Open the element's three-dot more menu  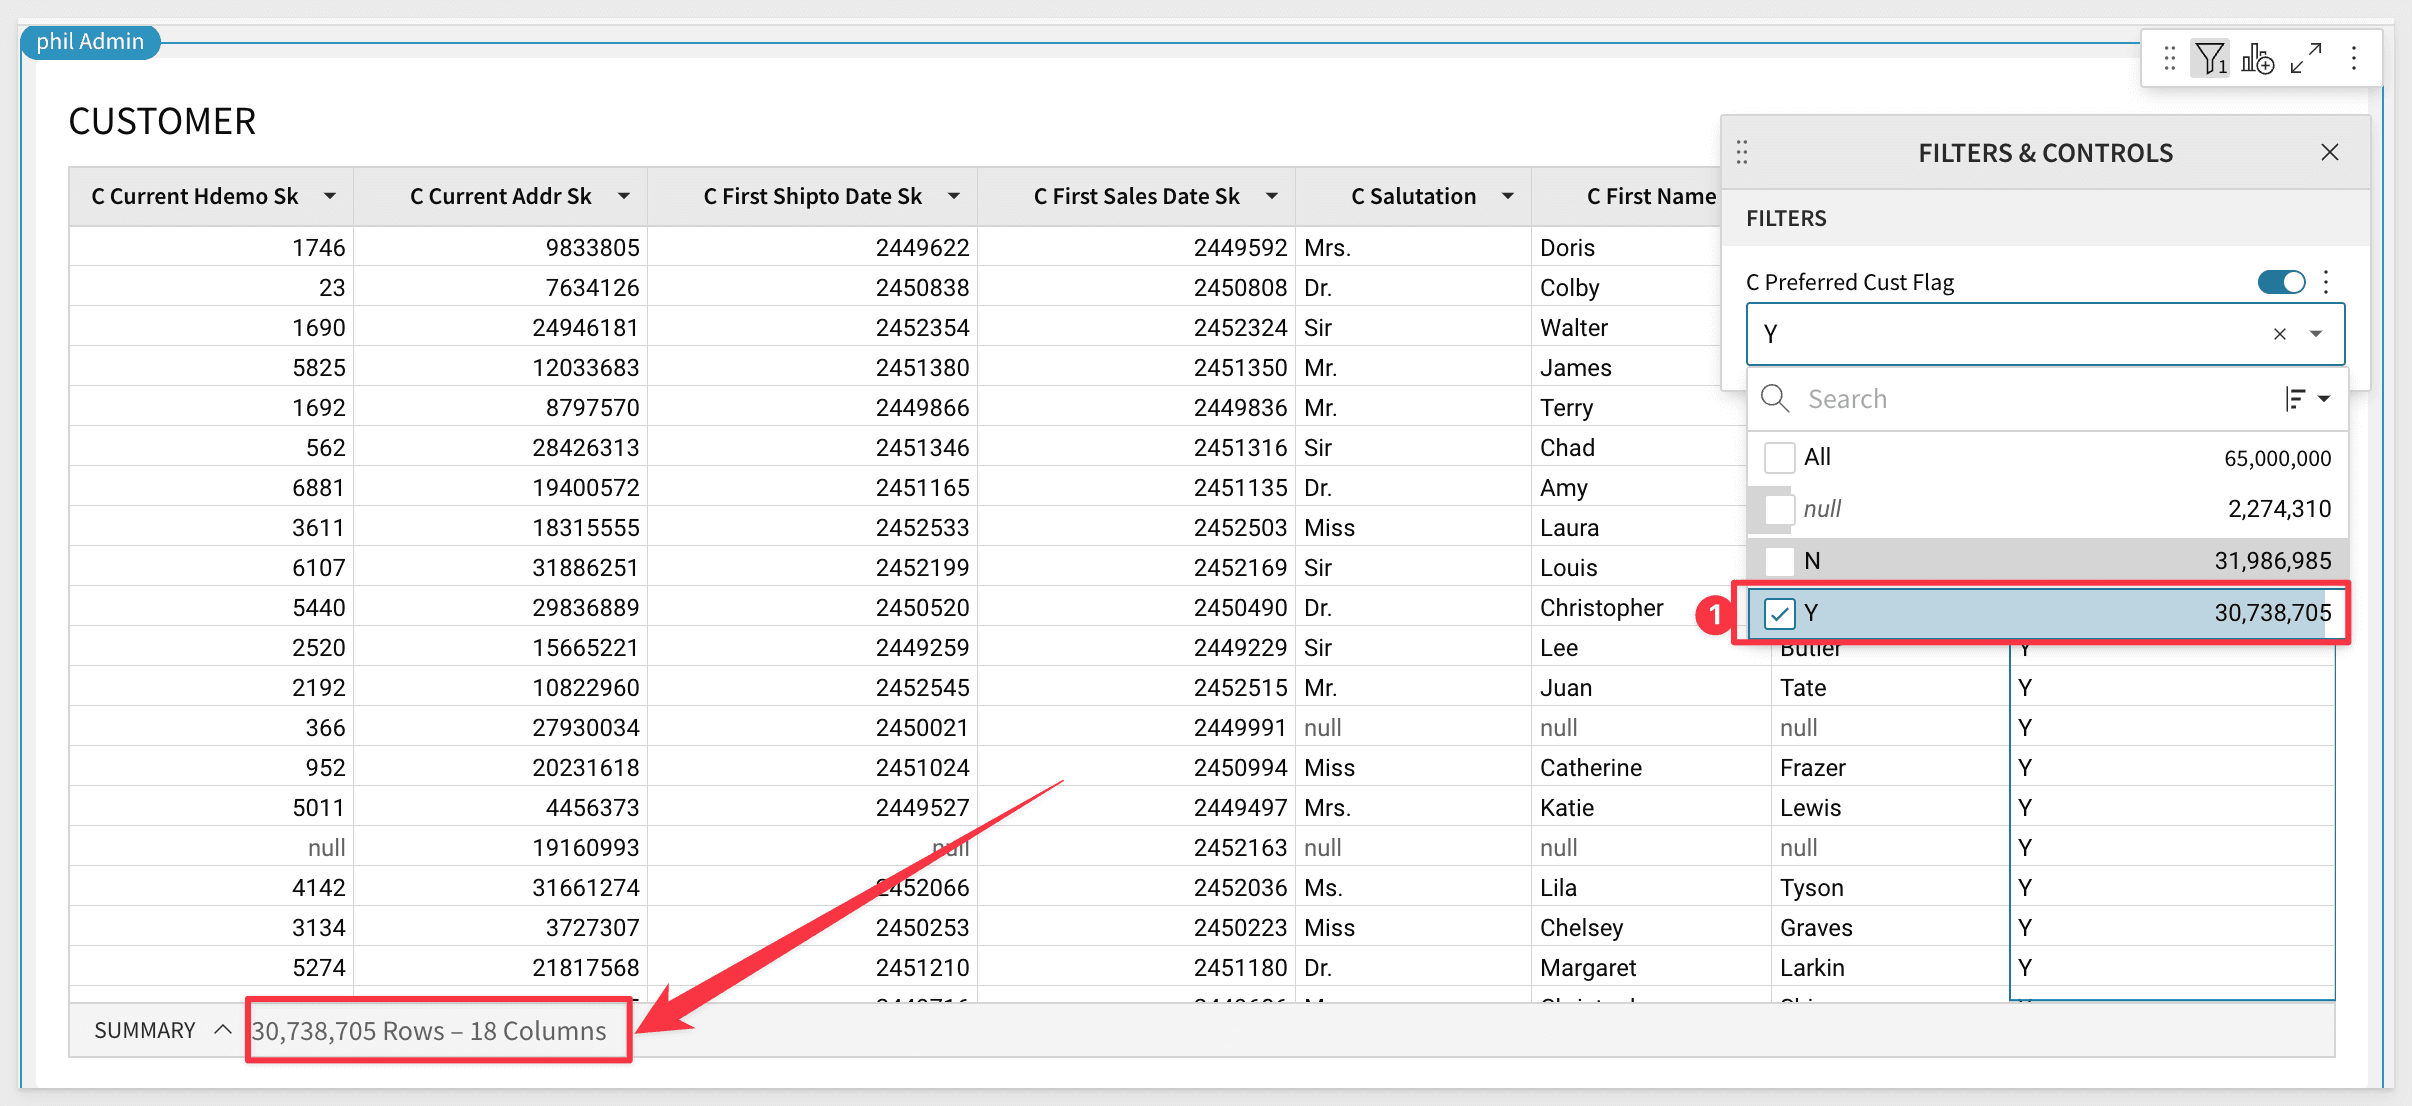click(2354, 59)
